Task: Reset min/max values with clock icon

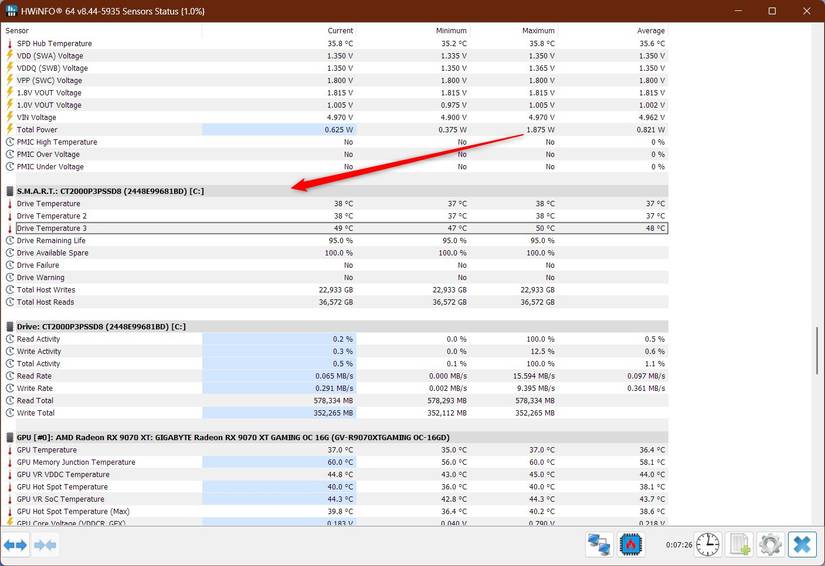Action: pos(707,544)
